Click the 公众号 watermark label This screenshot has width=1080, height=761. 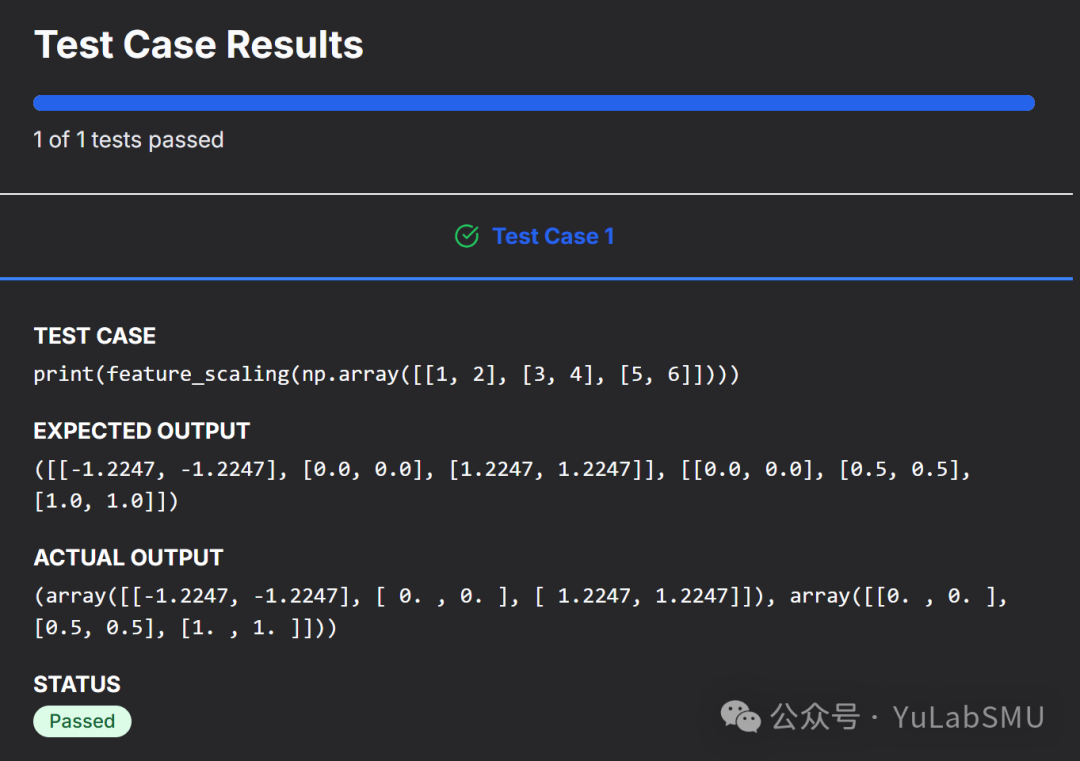(815, 717)
